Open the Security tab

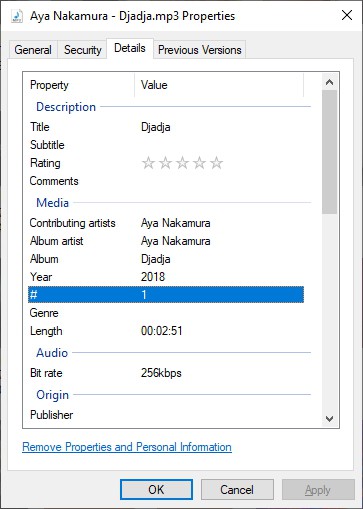[x=82, y=50]
